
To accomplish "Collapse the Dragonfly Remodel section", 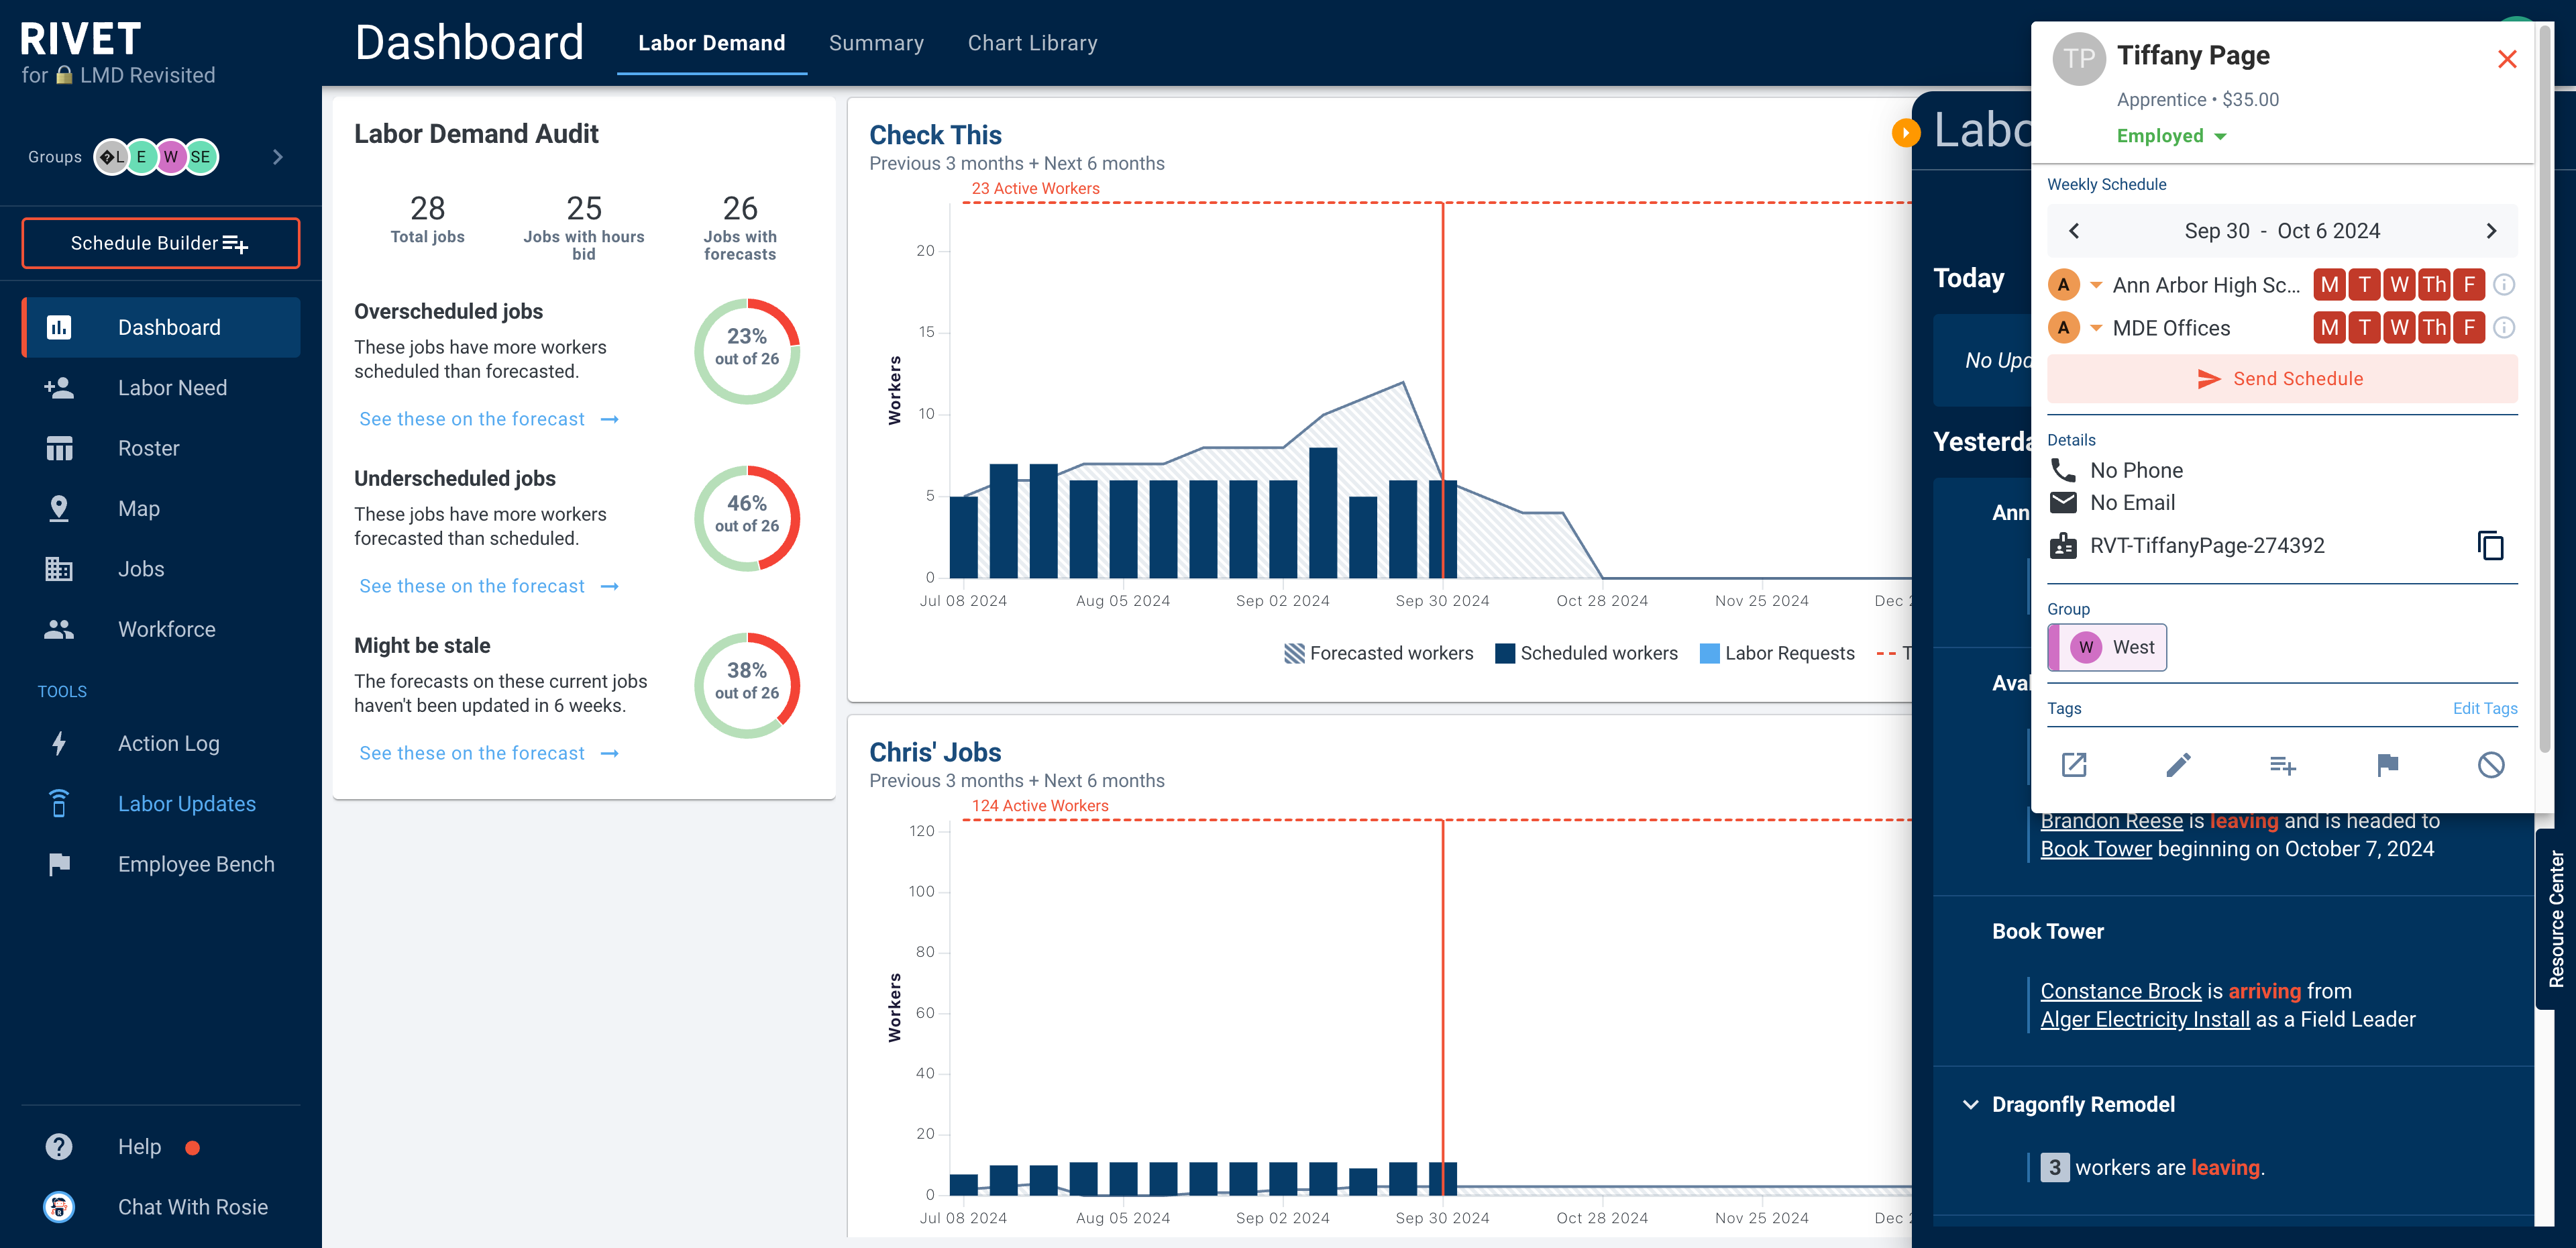I will pyautogui.click(x=1970, y=1104).
